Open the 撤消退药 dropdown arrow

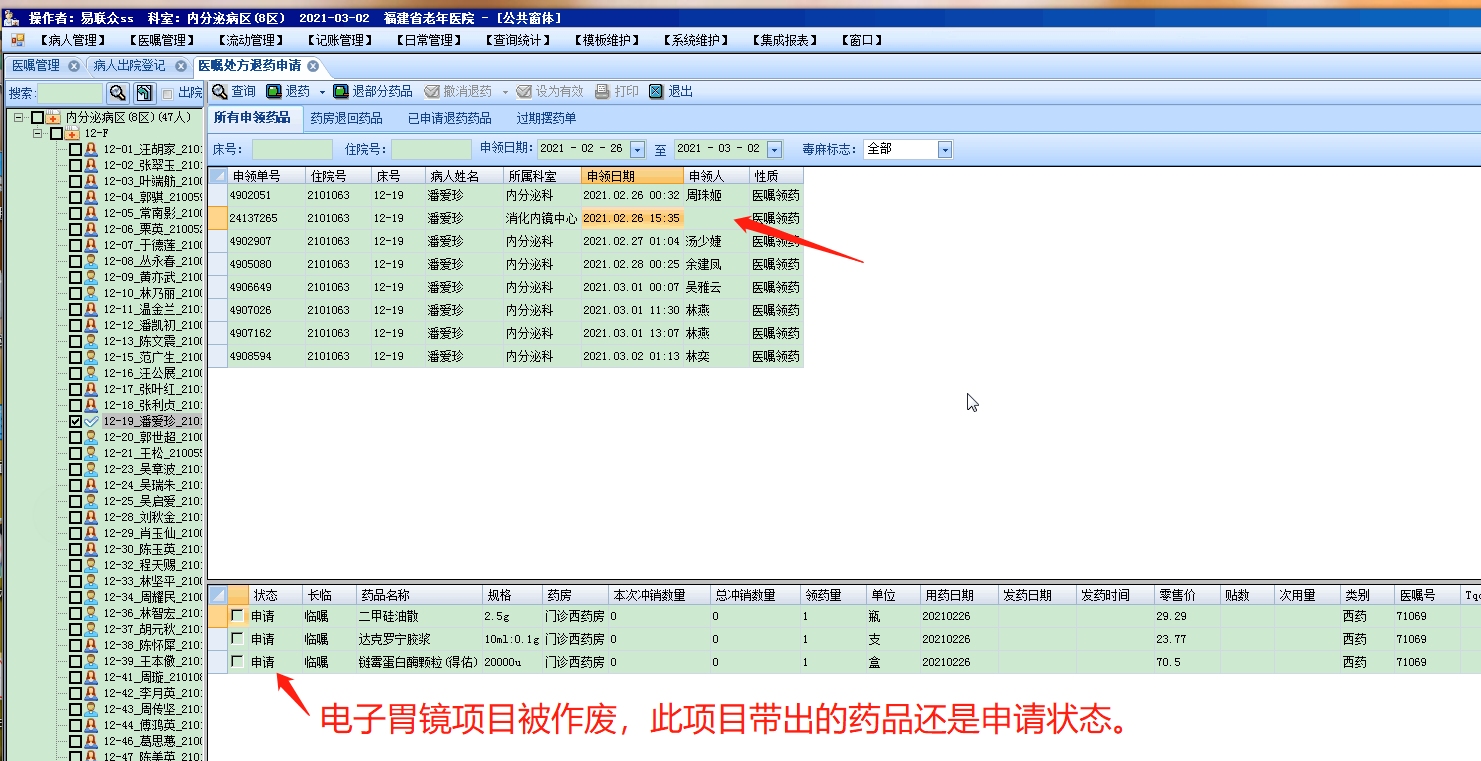click(504, 92)
